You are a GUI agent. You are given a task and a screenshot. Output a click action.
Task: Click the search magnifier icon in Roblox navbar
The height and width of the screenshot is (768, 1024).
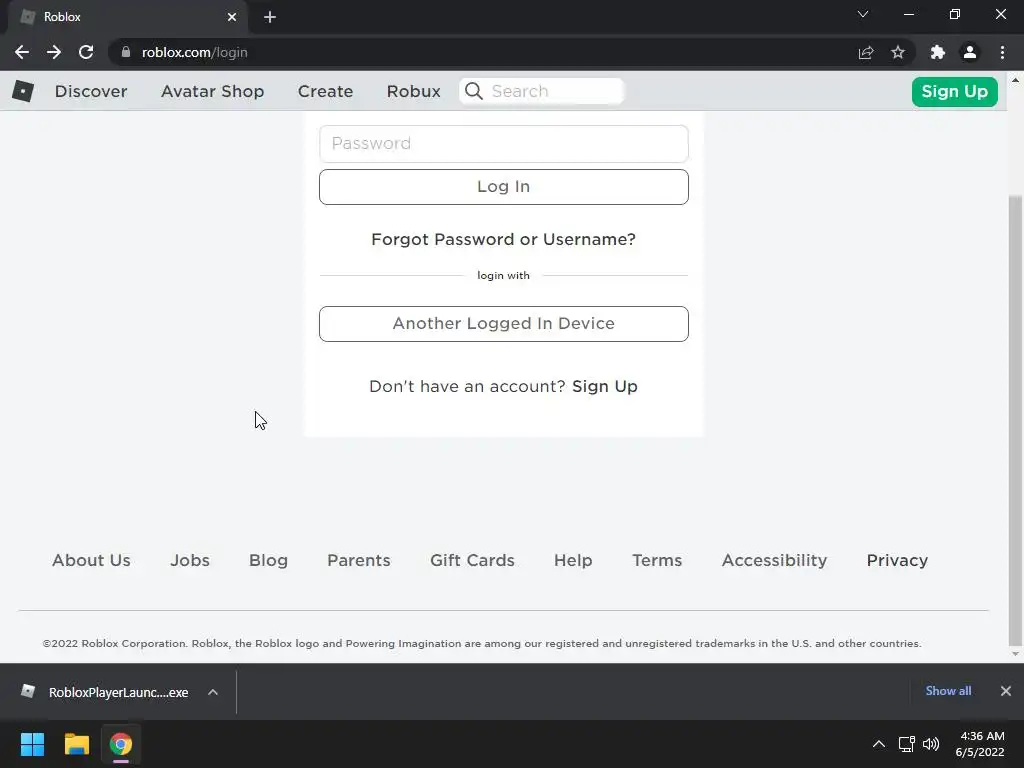(474, 91)
